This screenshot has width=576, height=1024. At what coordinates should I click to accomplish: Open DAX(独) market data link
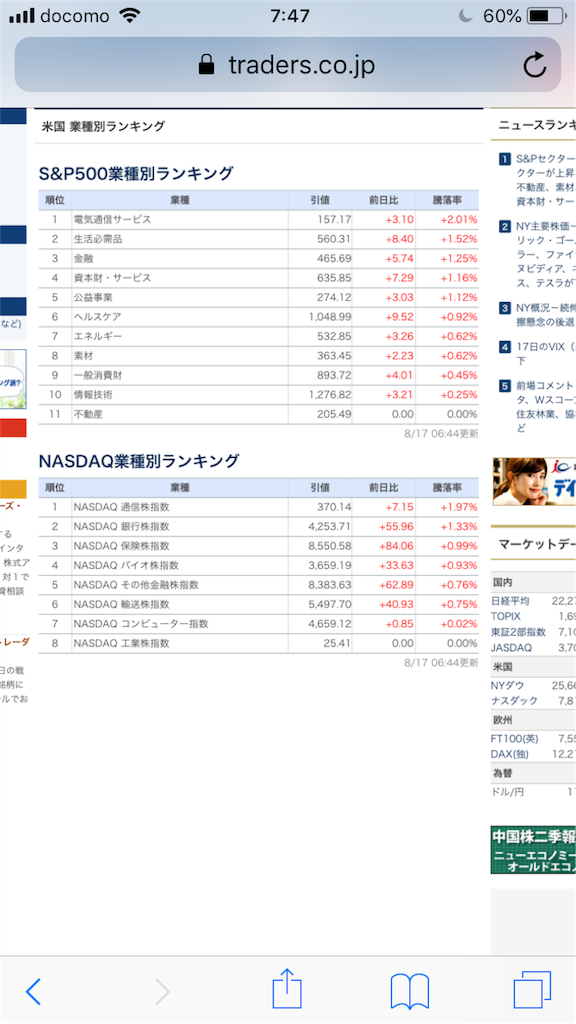click(509, 754)
